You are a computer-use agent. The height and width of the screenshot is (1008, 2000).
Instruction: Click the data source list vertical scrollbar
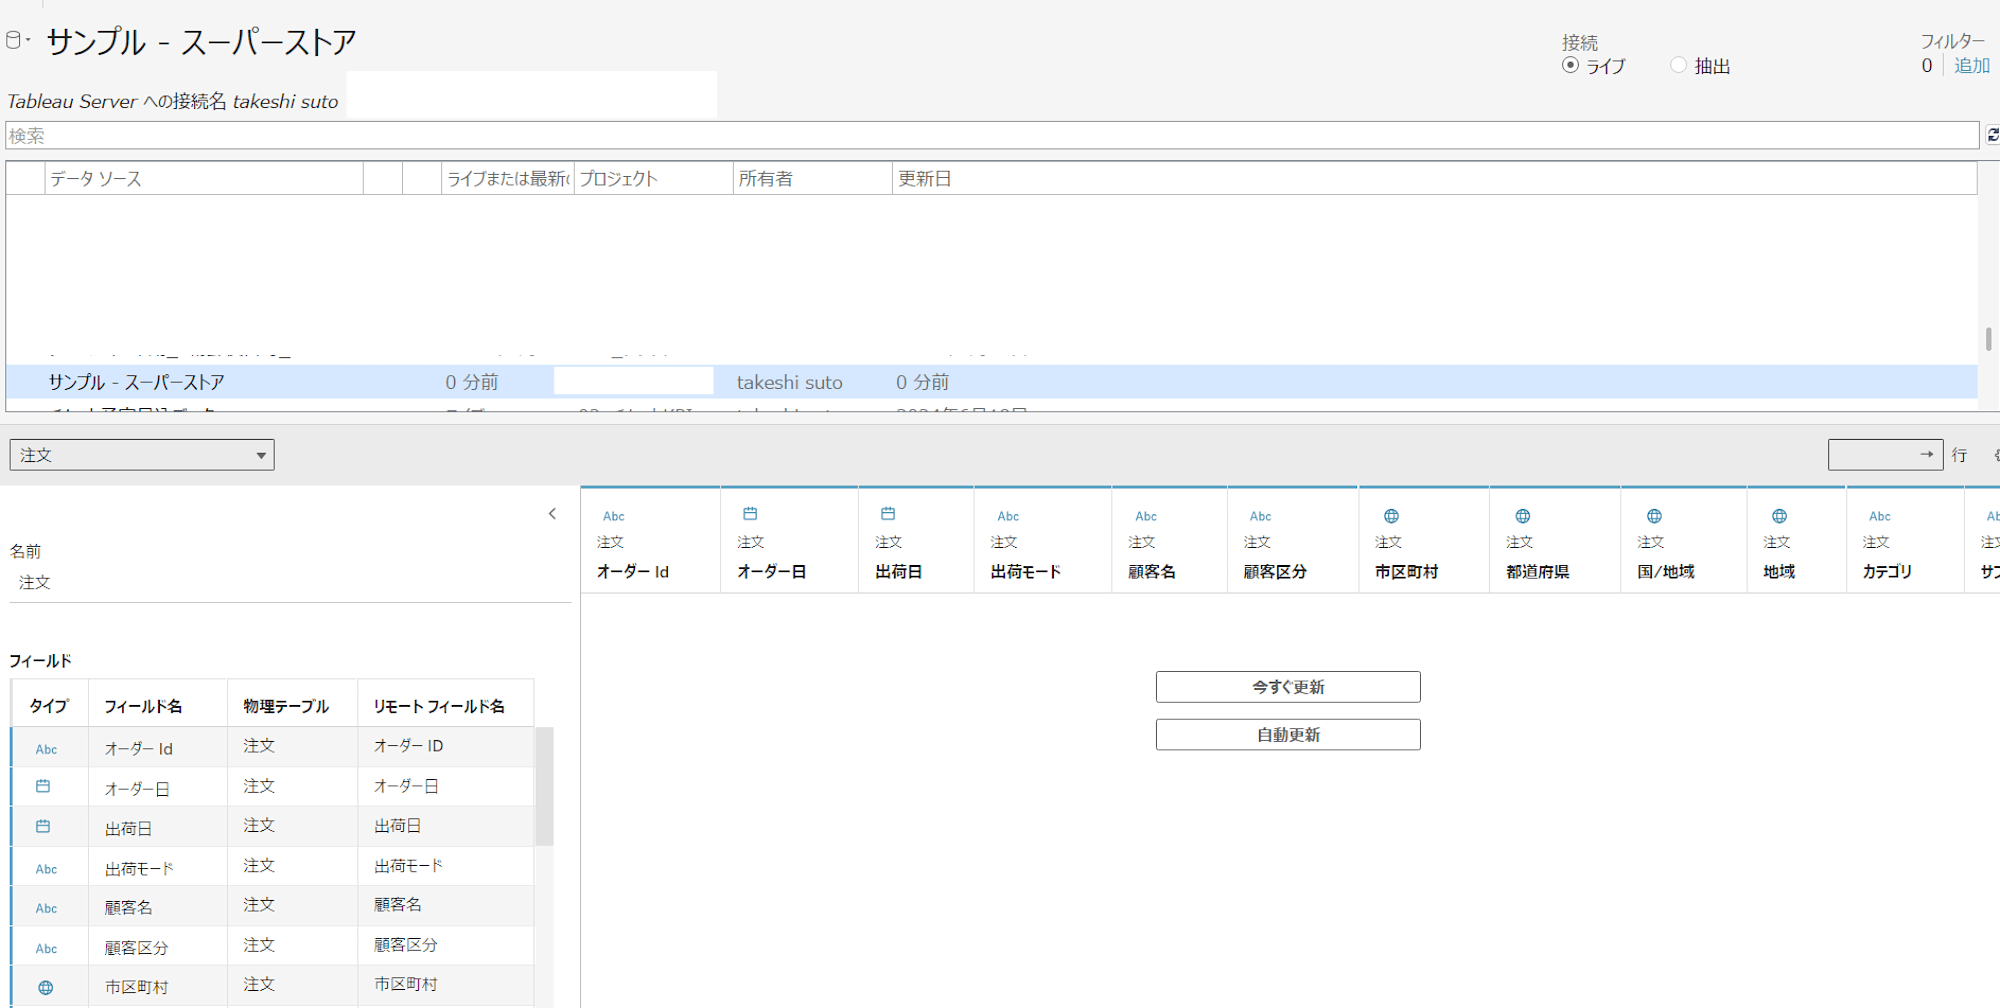pyautogui.click(x=1988, y=339)
